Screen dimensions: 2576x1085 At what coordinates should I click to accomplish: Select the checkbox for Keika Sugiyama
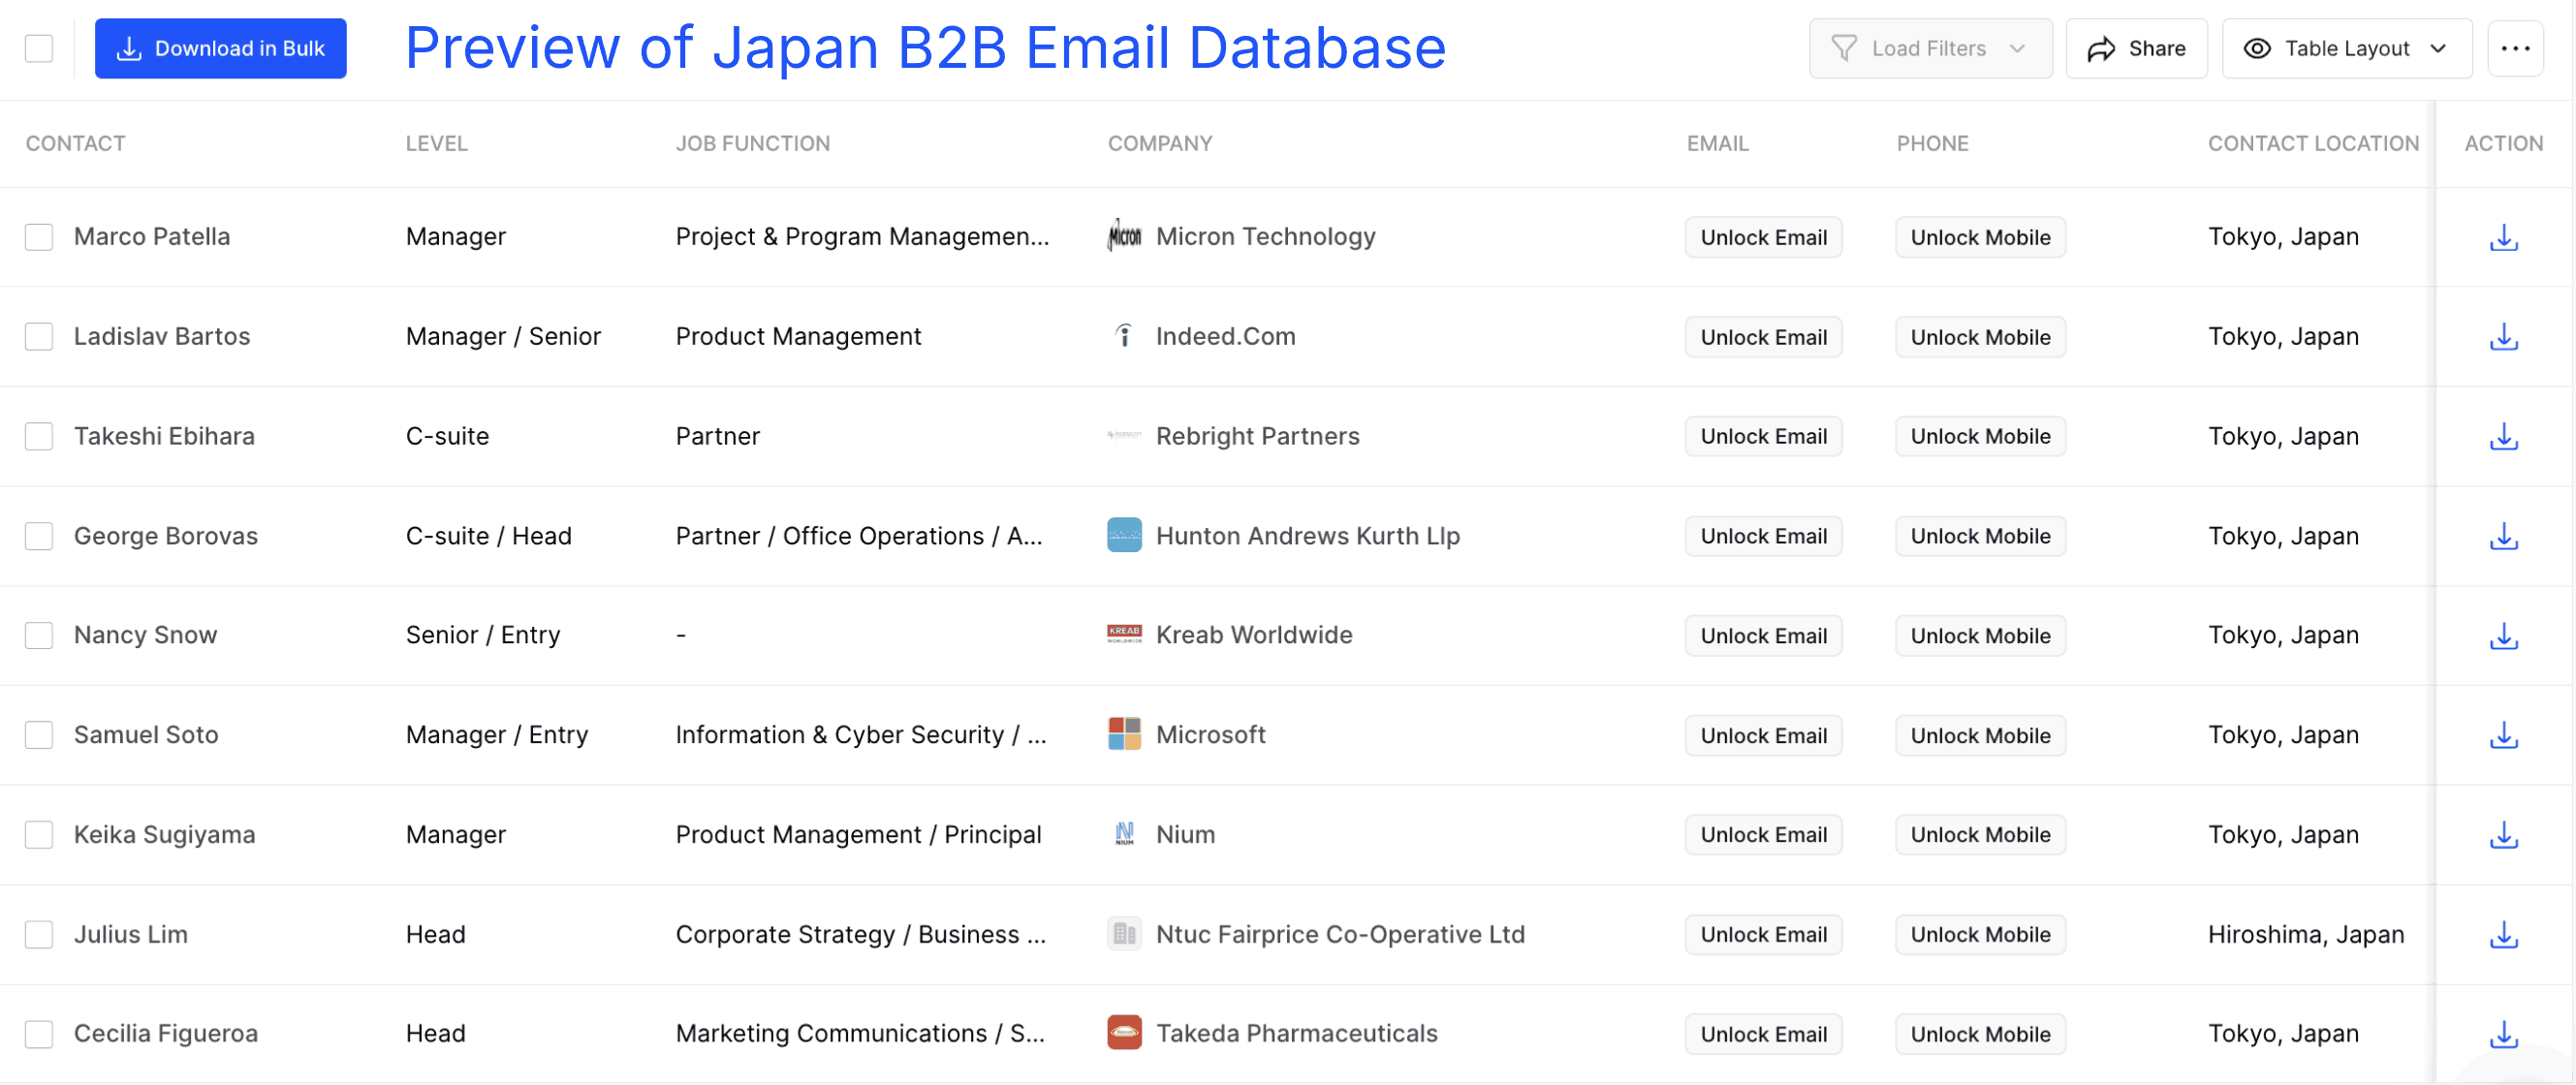[x=38, y=834]
